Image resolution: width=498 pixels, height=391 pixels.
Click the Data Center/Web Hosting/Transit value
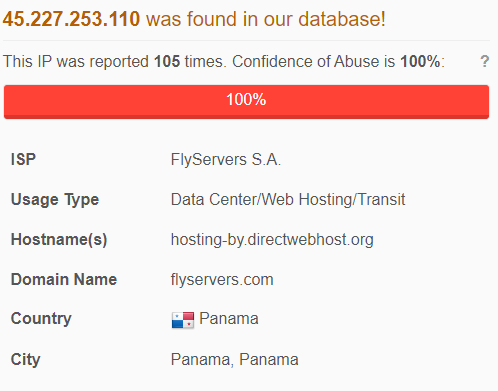288,199
